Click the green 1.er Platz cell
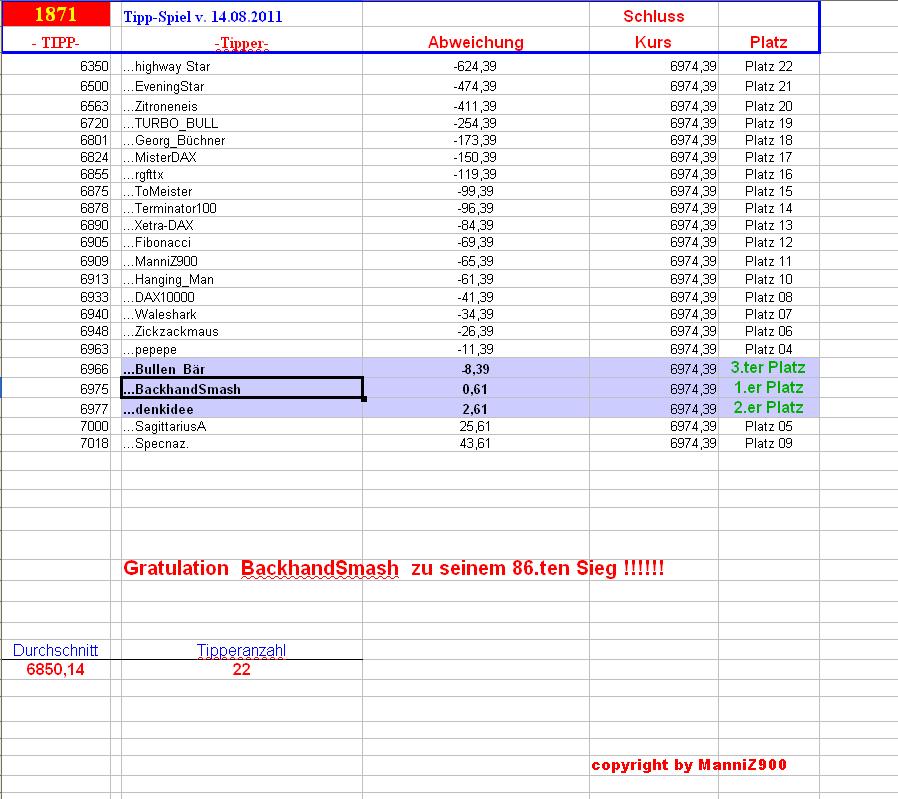Screen dimensions: 898x799 (769, 388)
